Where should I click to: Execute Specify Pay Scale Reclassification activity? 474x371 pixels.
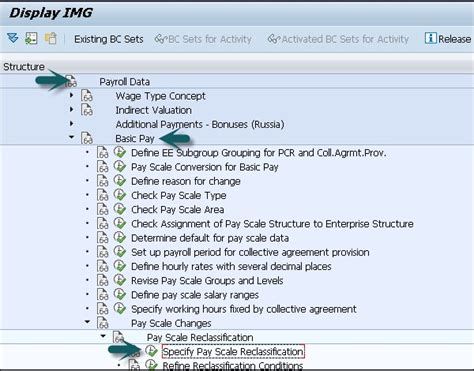pyautogui.click(x=152, y=351)
